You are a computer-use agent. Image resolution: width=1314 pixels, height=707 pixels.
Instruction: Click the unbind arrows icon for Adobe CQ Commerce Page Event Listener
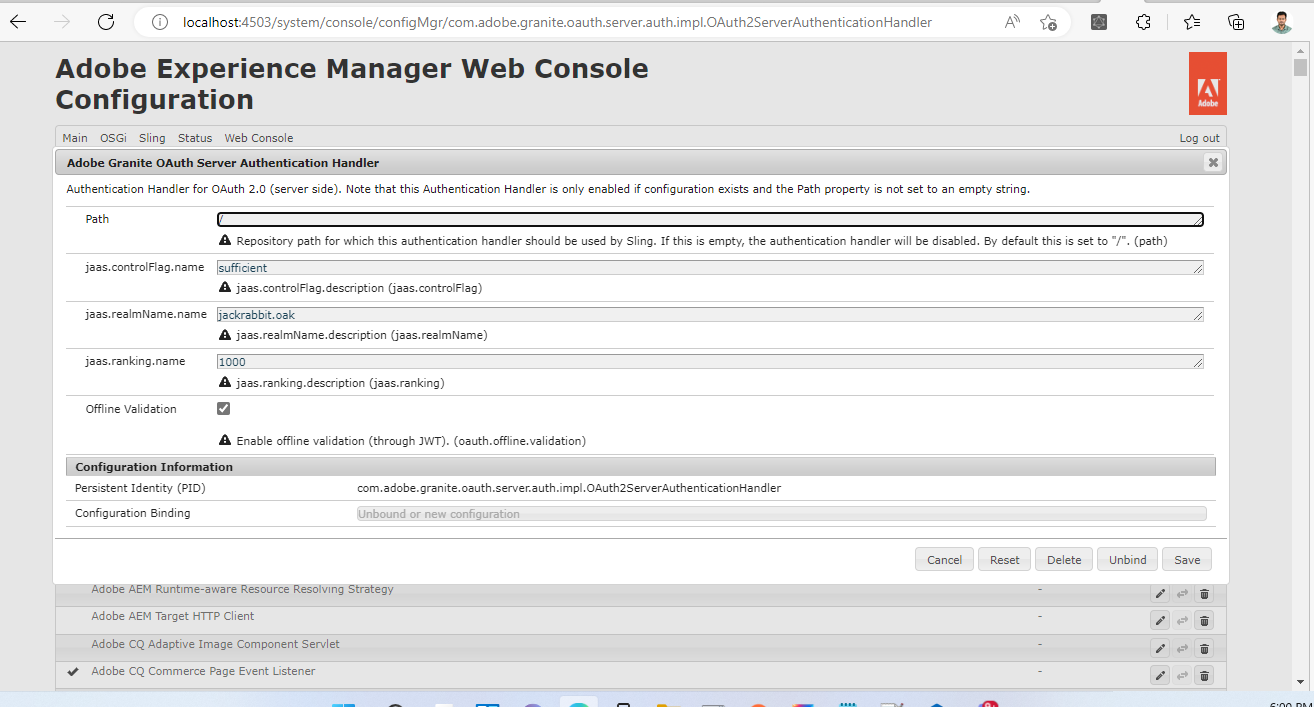[1182, 675]
